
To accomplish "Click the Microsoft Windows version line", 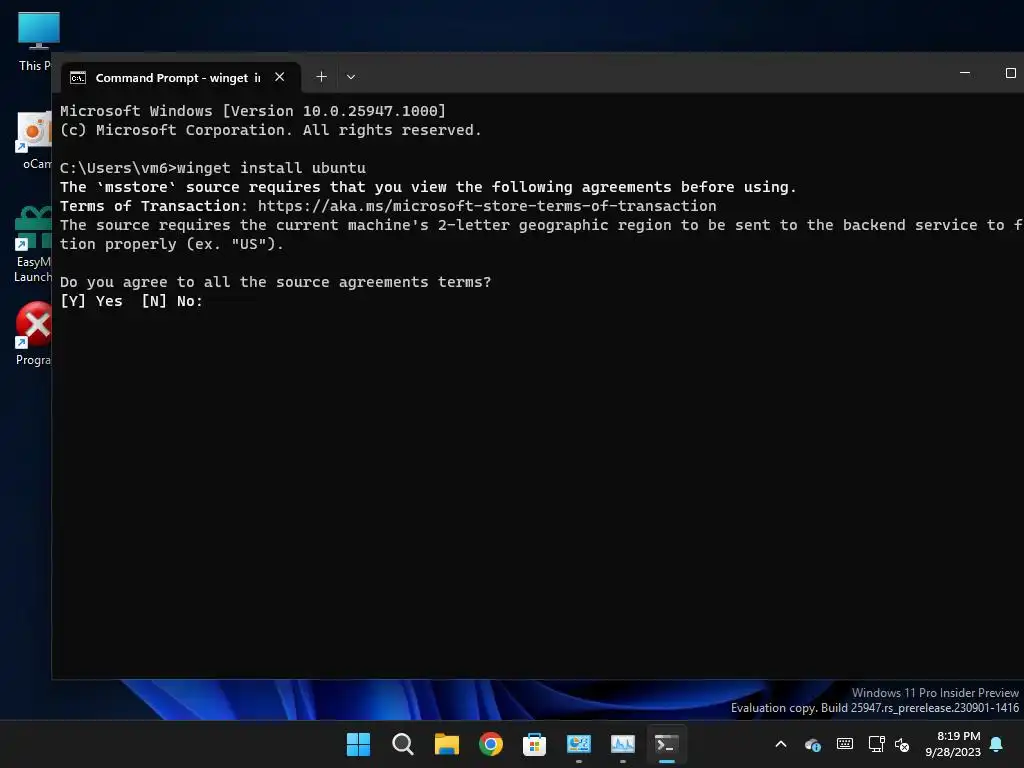I will click(253, 111).
